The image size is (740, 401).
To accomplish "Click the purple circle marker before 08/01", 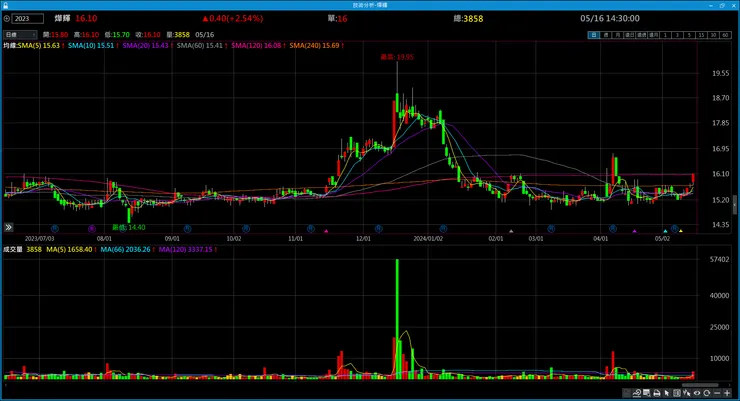I will [x=92, y=229].
